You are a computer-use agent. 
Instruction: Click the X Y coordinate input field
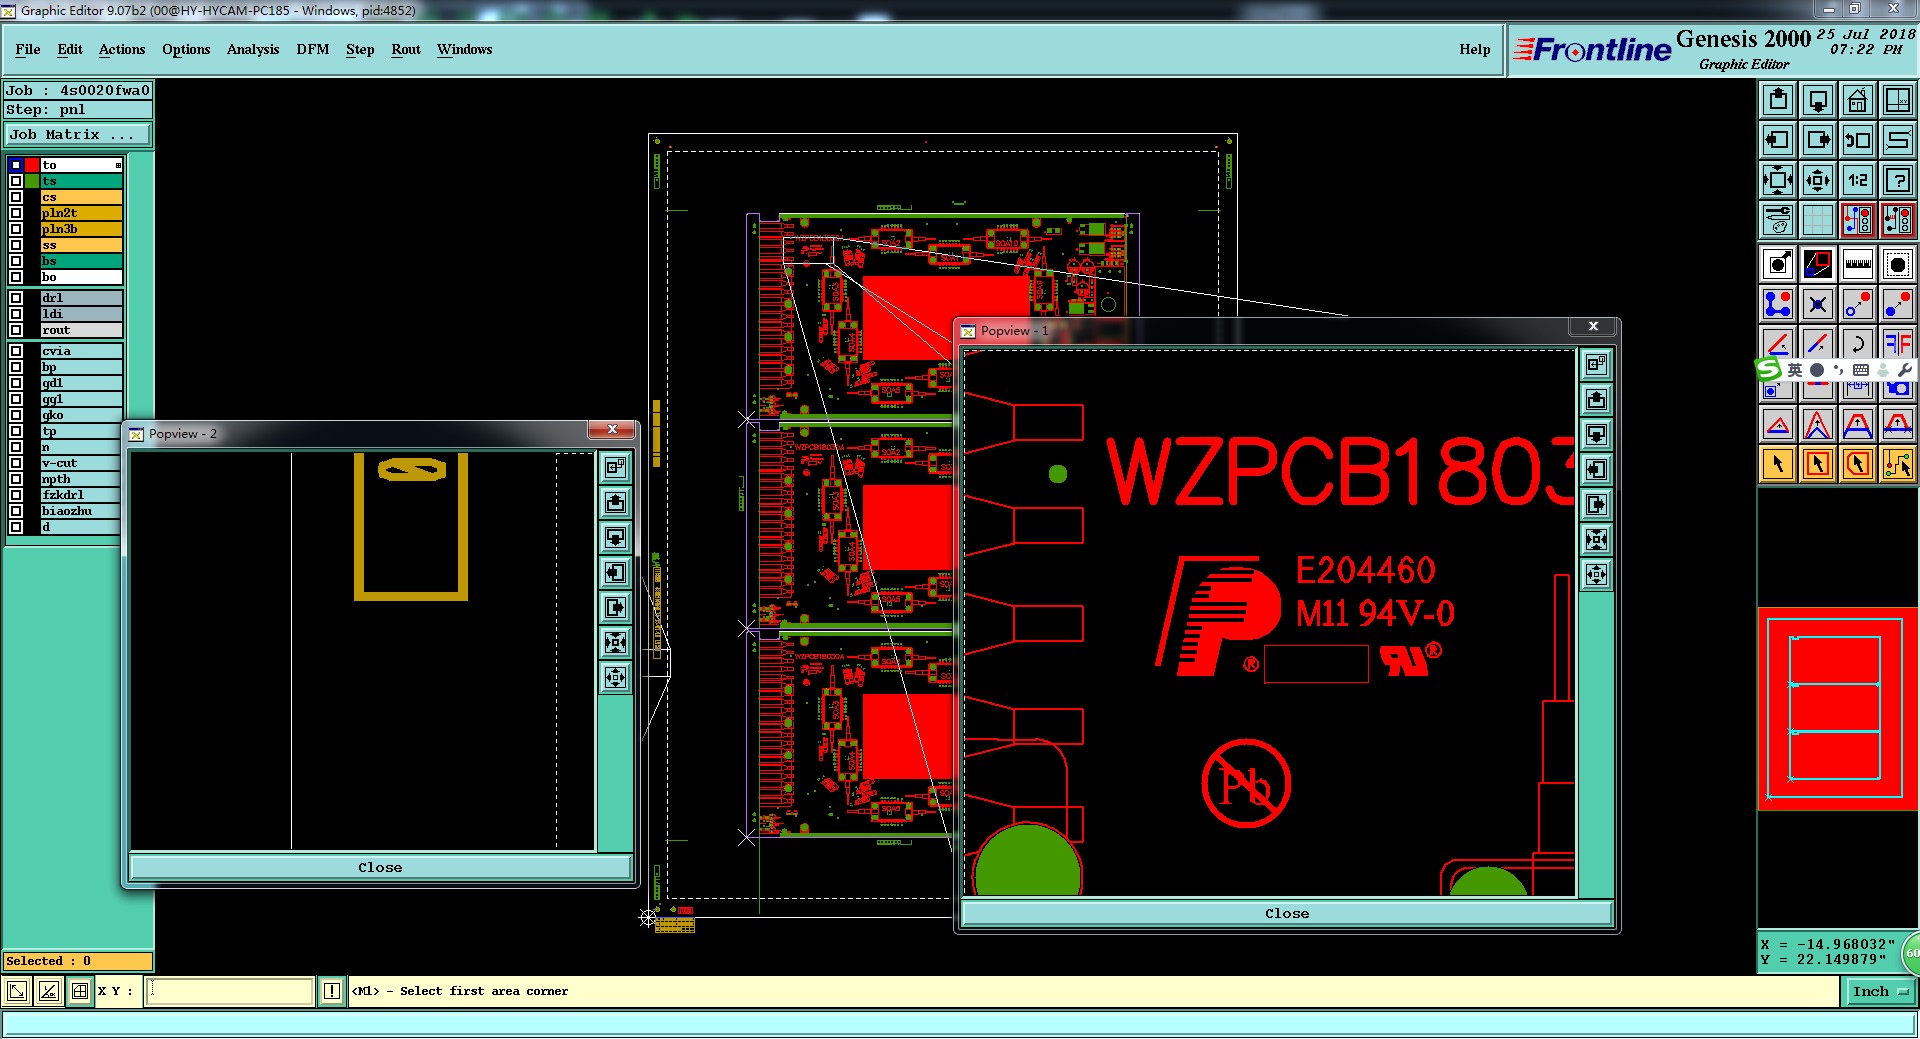point(230,991)
